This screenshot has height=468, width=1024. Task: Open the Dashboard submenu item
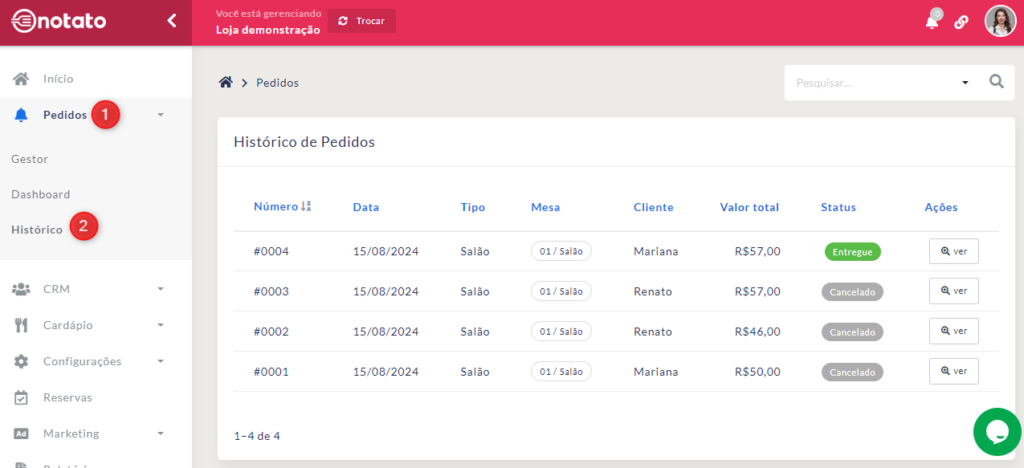pyautogui.click(x=41, y=194)
